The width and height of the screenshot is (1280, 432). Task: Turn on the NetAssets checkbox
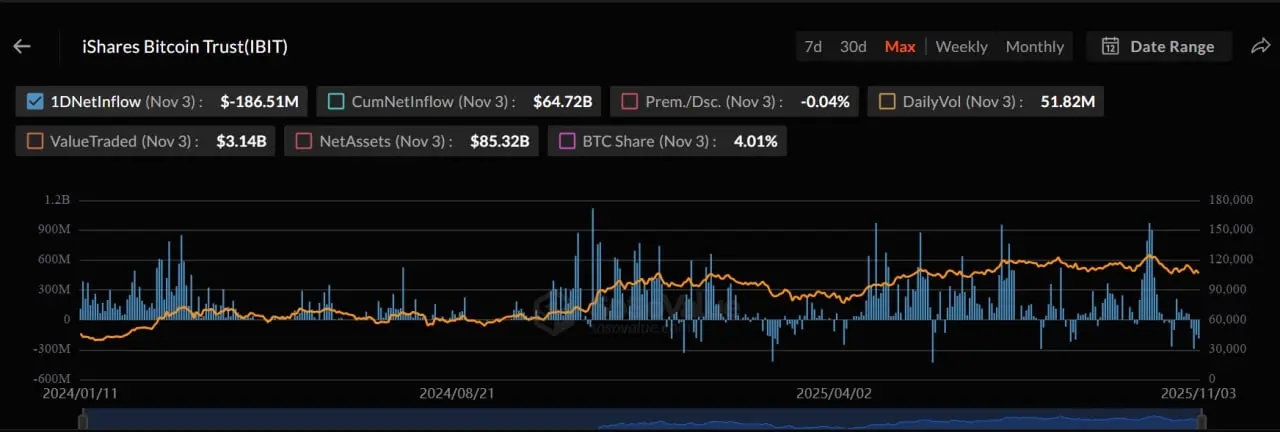pyautogui.click(x=304, y=141)
